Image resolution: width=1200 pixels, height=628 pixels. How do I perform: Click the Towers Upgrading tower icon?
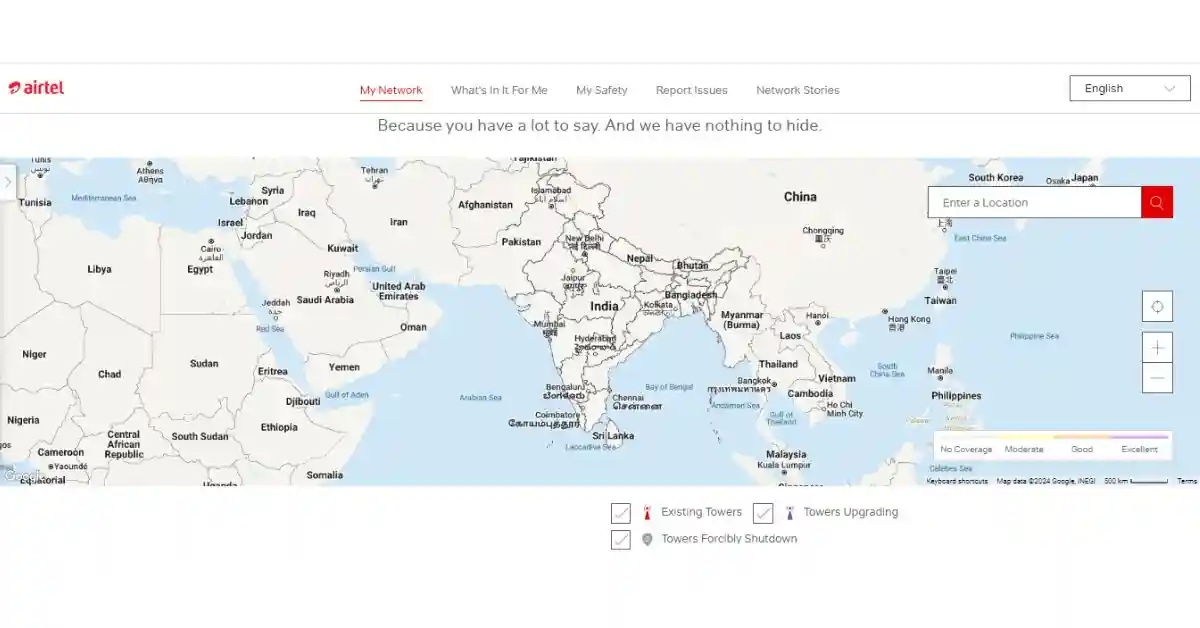(x=789, y=513)
